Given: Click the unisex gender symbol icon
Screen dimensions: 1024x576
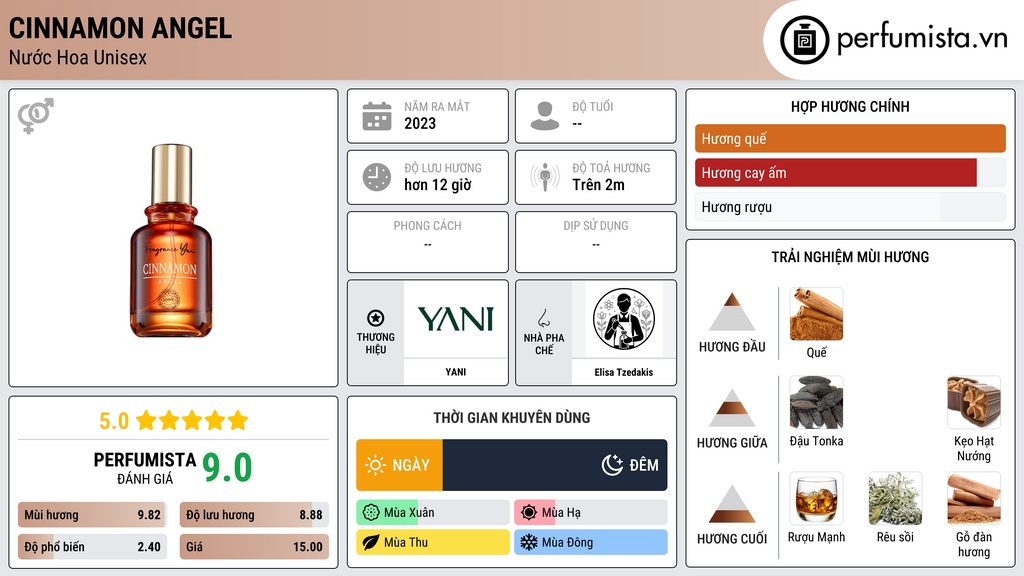Looking at the screenshot, I should [x=36, y=116].
